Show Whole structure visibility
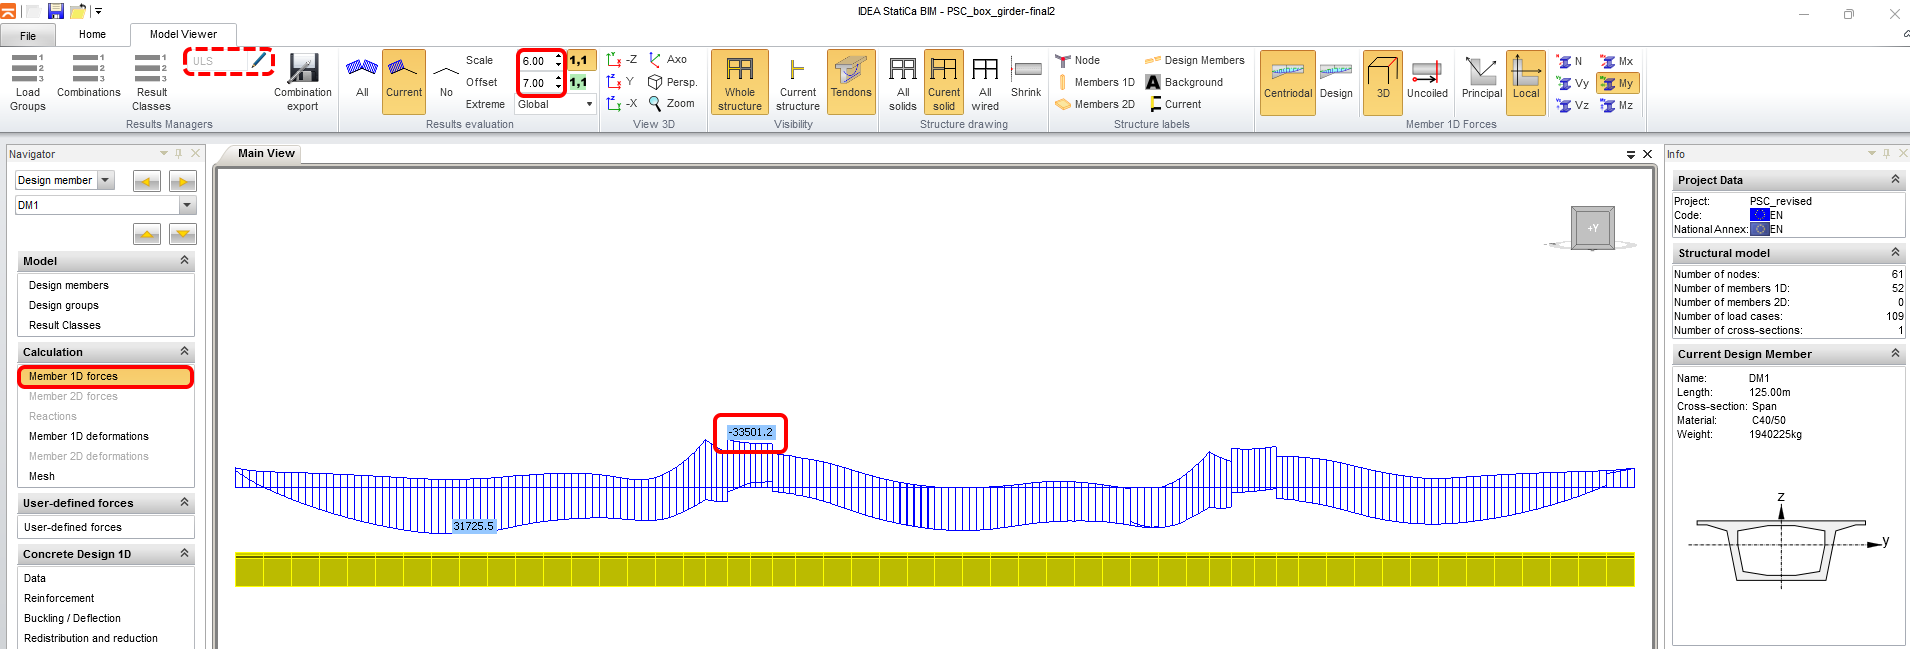The width and height of the screenshot is (1910, 649). (x=740, y=82)
